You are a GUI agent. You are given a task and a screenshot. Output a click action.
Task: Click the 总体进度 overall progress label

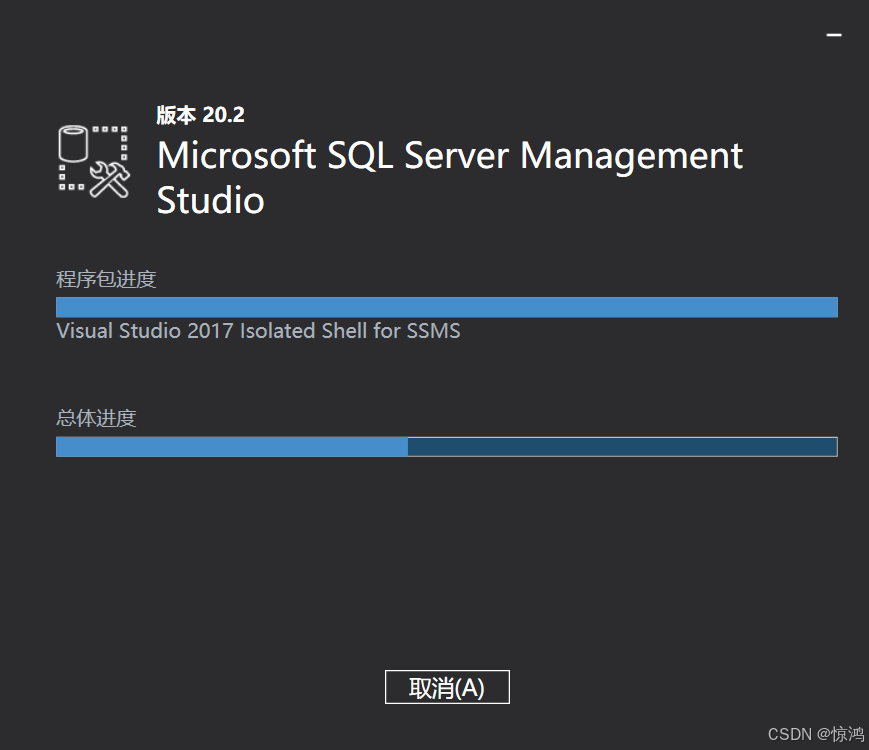94,418
